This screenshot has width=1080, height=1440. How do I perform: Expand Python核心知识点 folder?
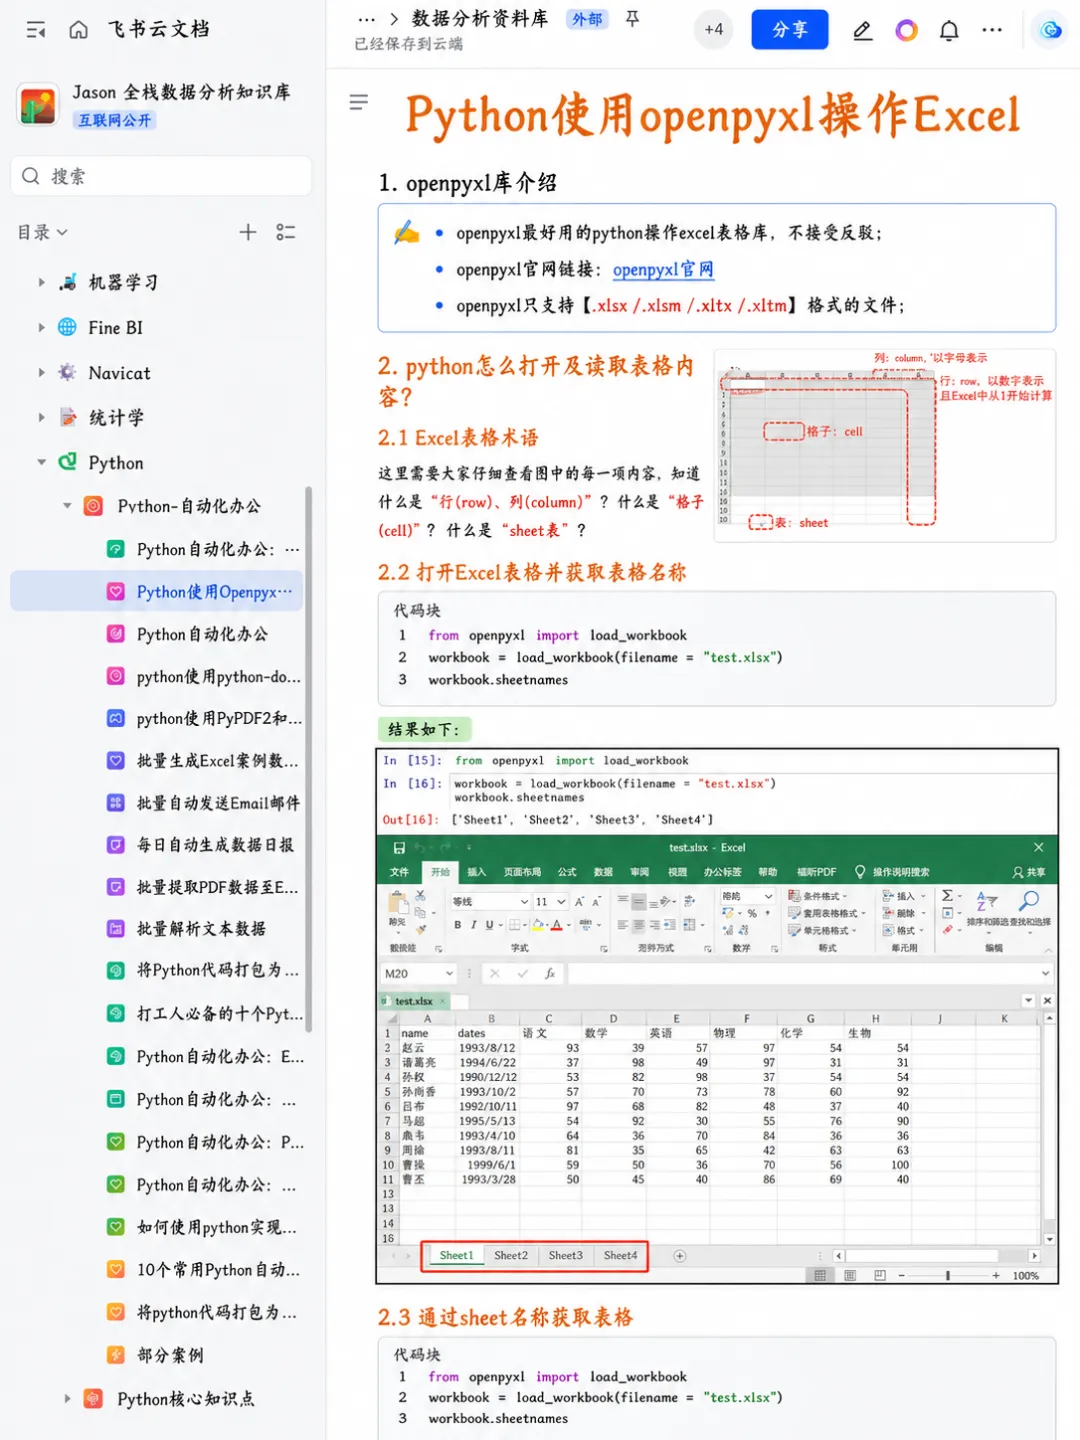(67, 1399)
